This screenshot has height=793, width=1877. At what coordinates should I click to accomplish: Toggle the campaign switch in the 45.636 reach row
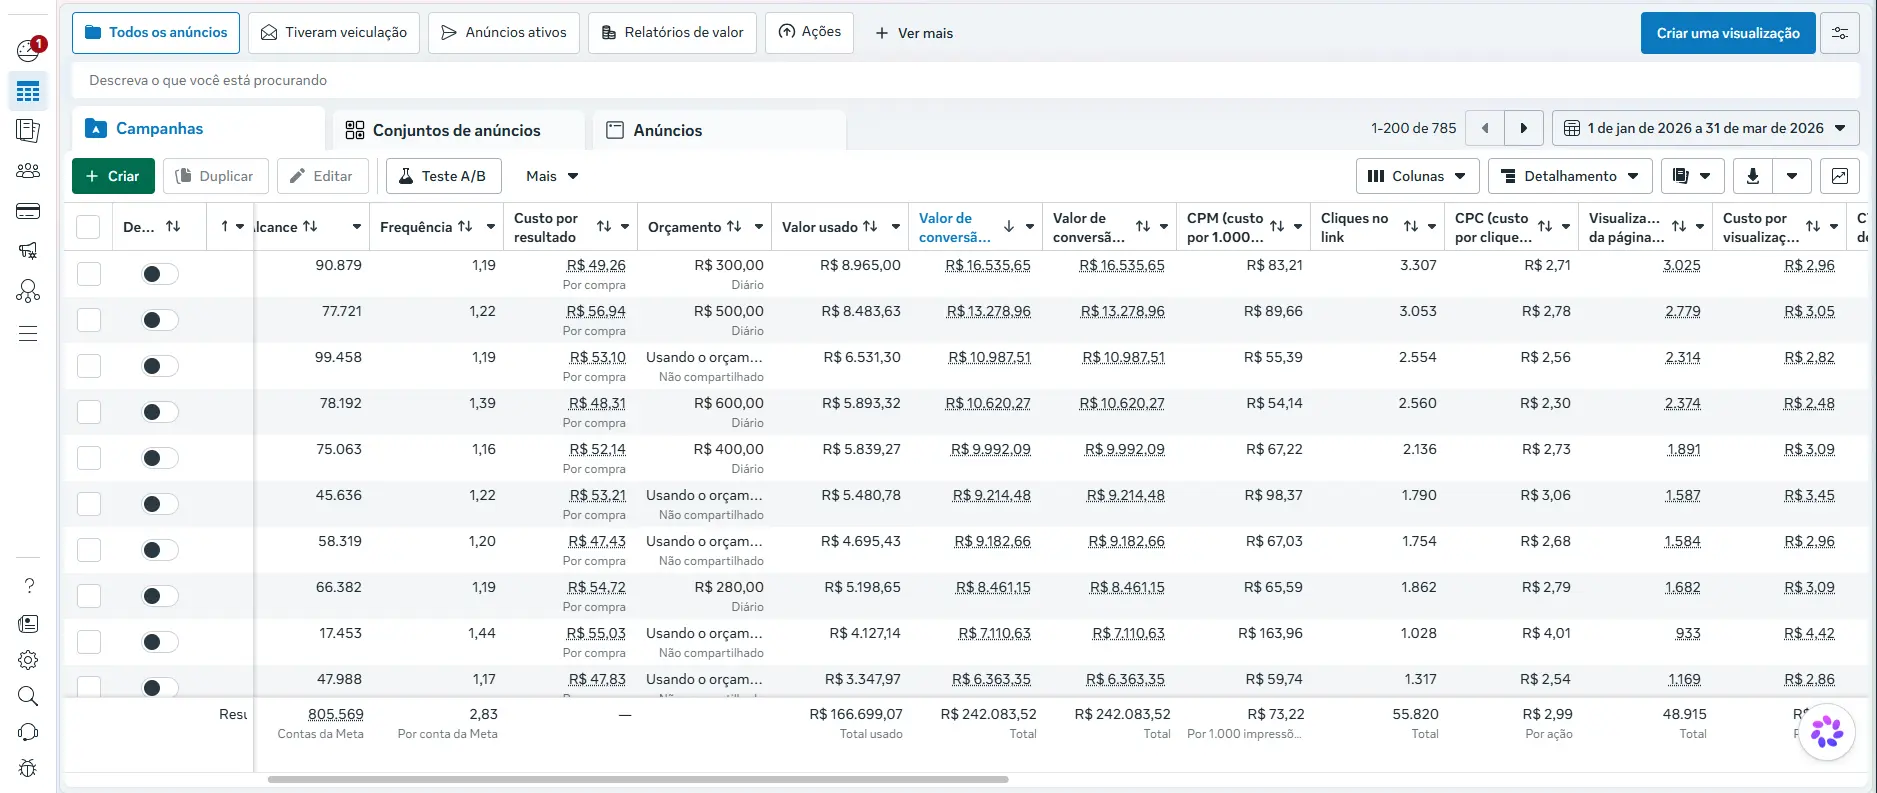(x=160, y=504)
